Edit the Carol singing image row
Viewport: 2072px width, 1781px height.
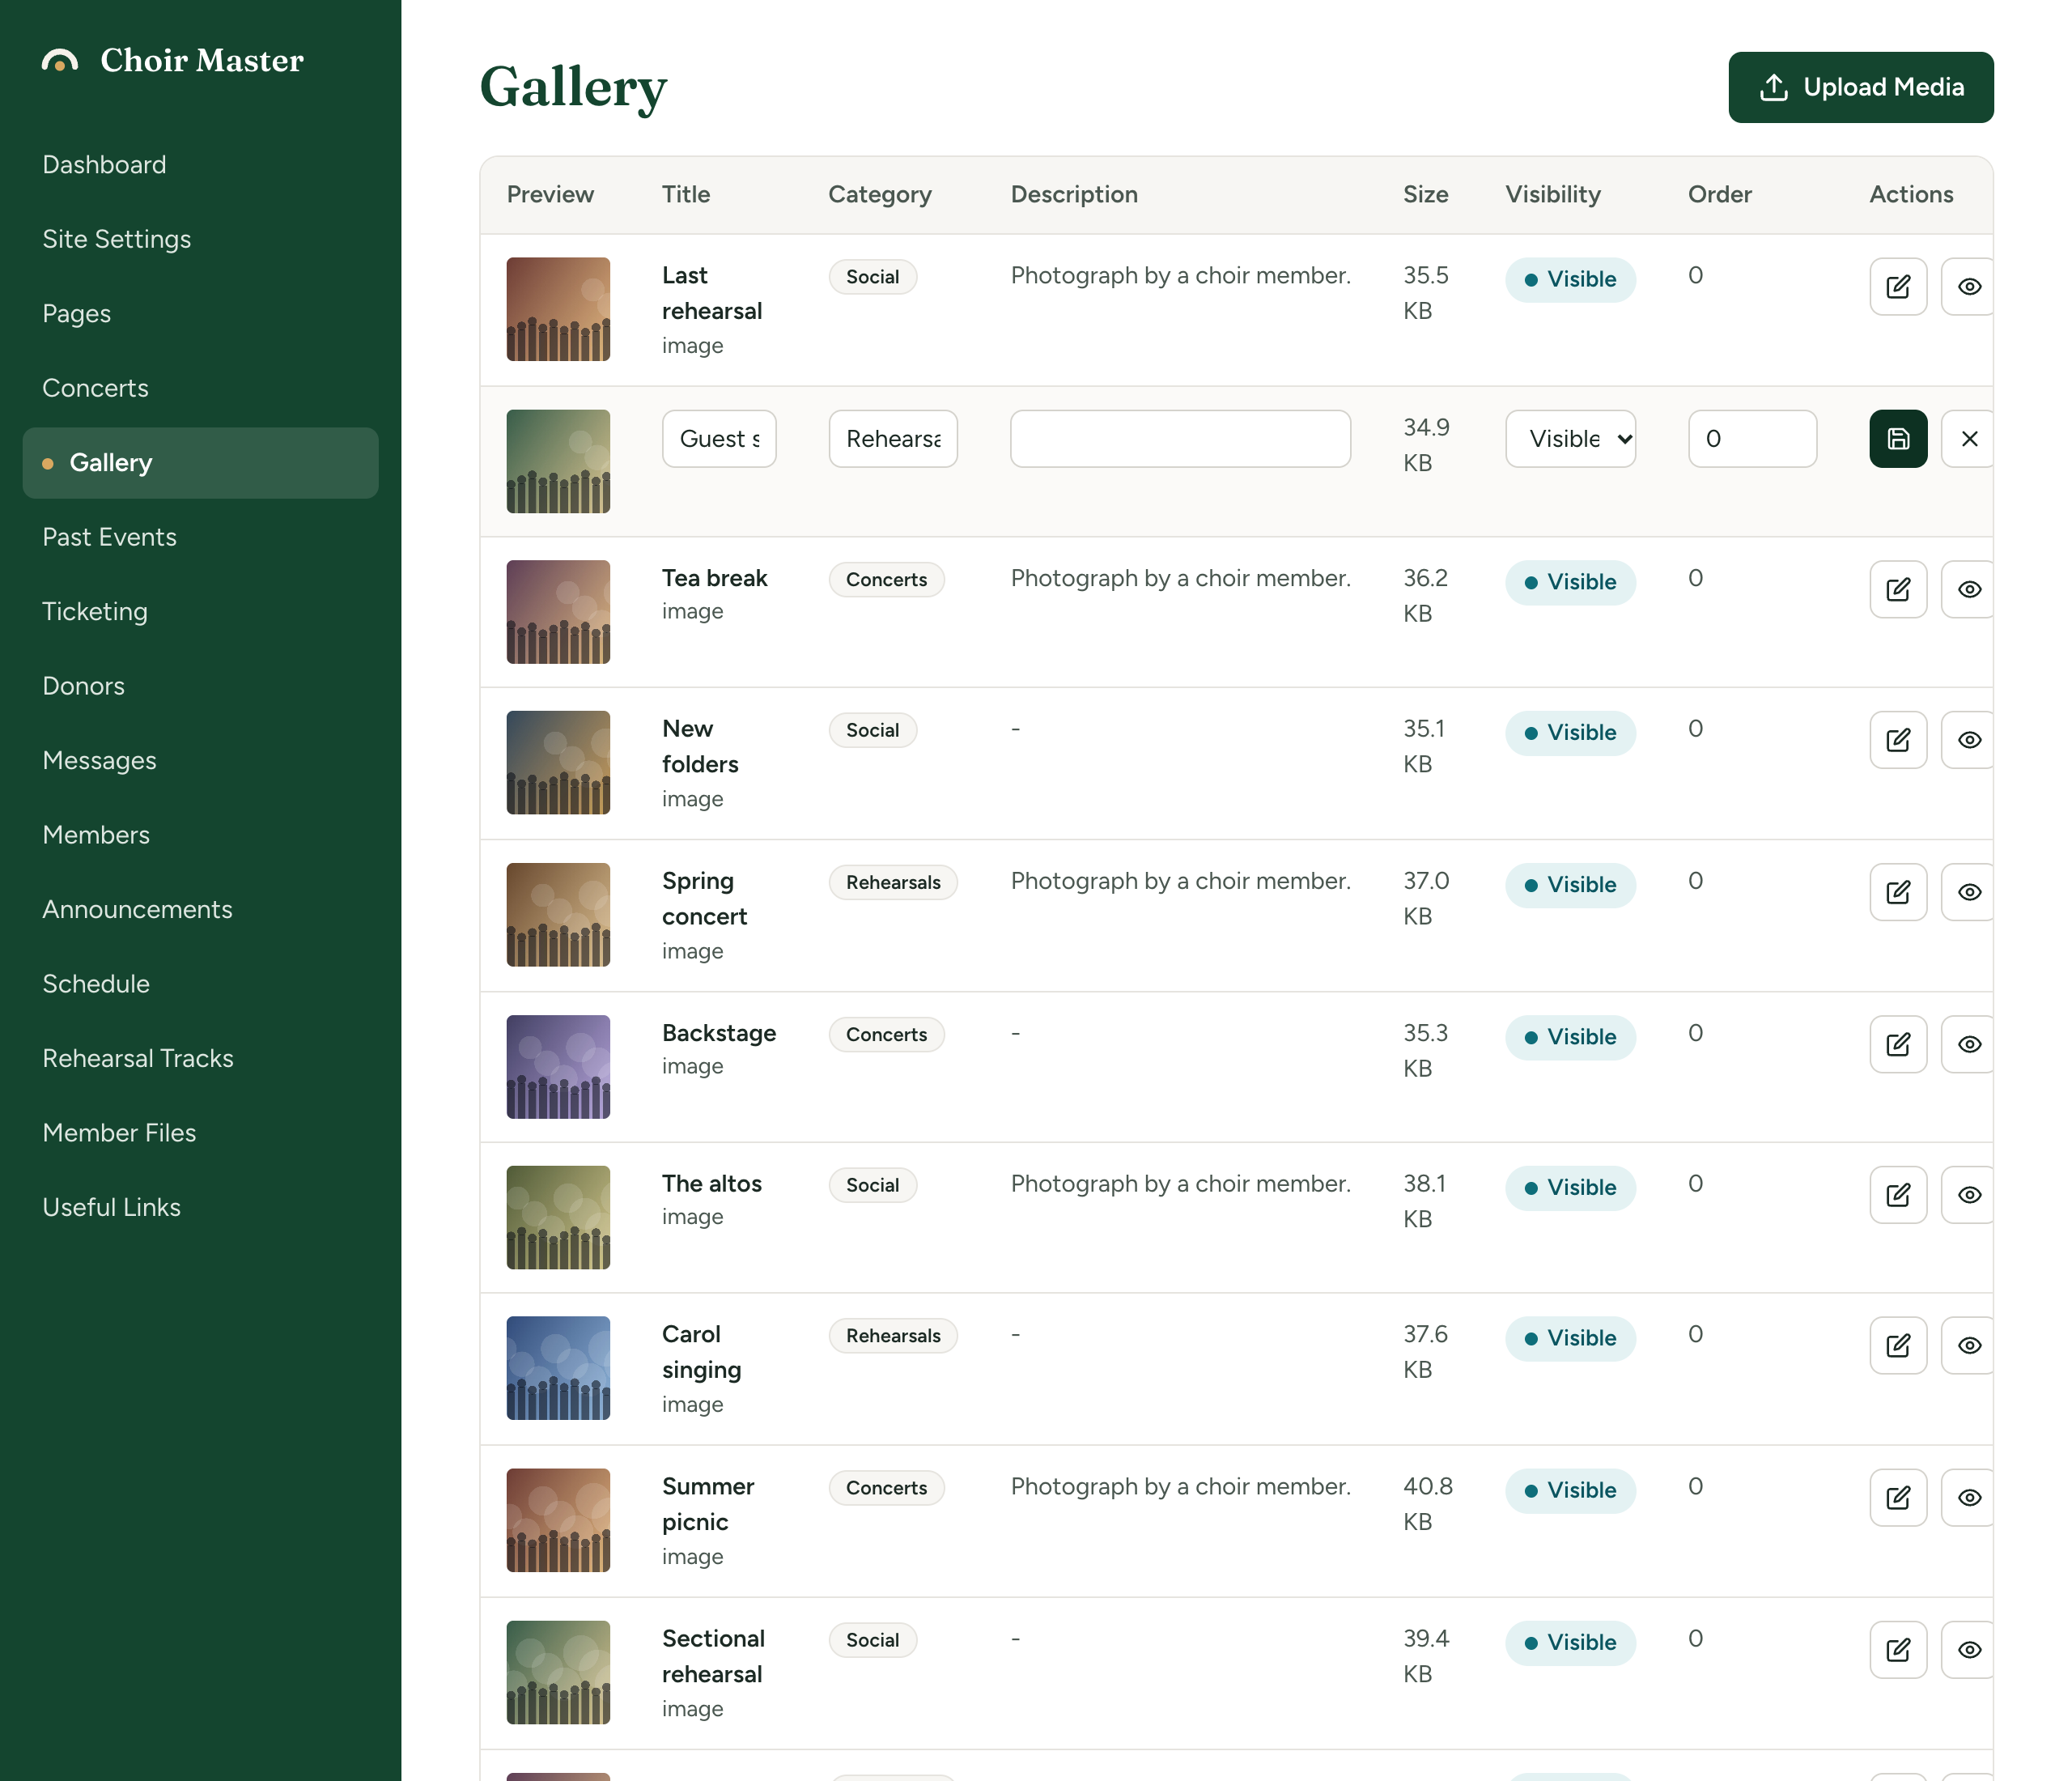1897,1345
